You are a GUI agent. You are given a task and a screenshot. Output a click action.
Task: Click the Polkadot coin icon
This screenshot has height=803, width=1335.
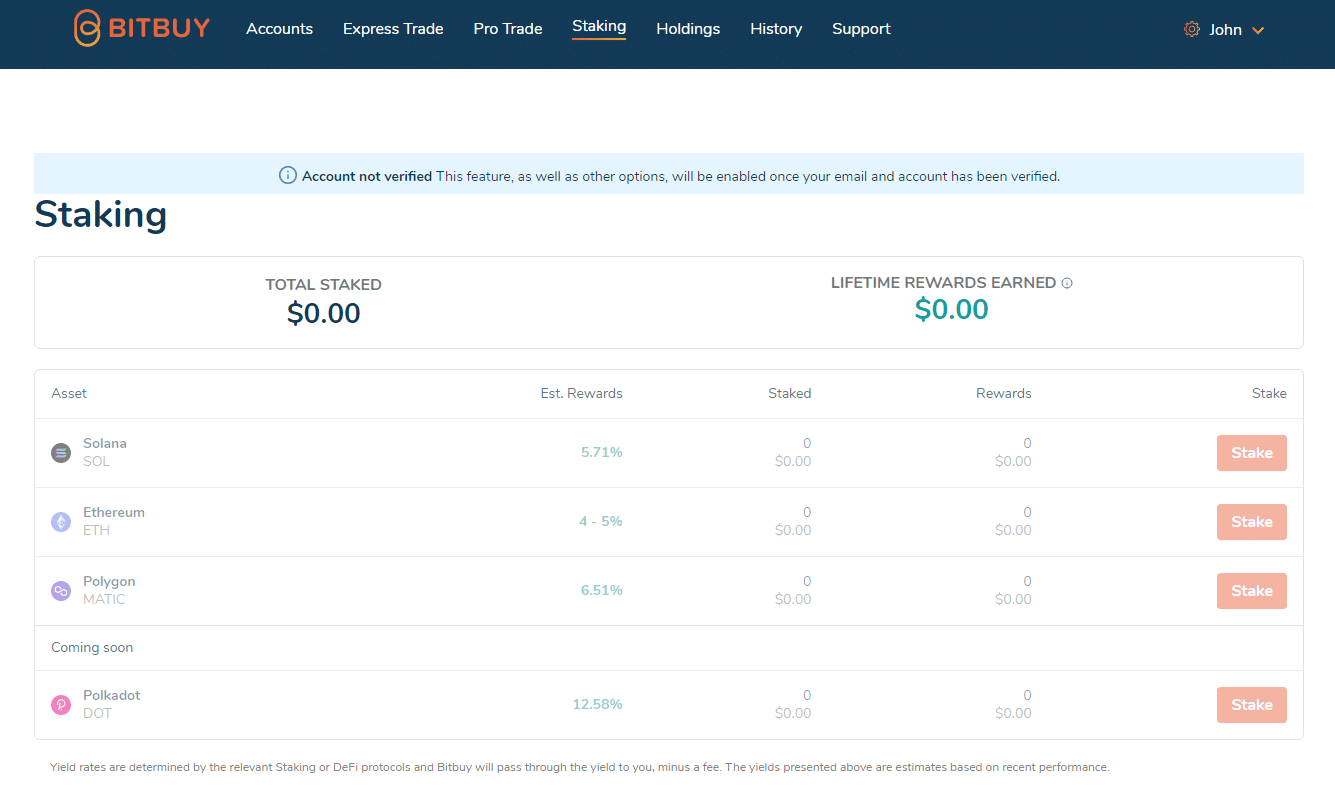(61, 705)
